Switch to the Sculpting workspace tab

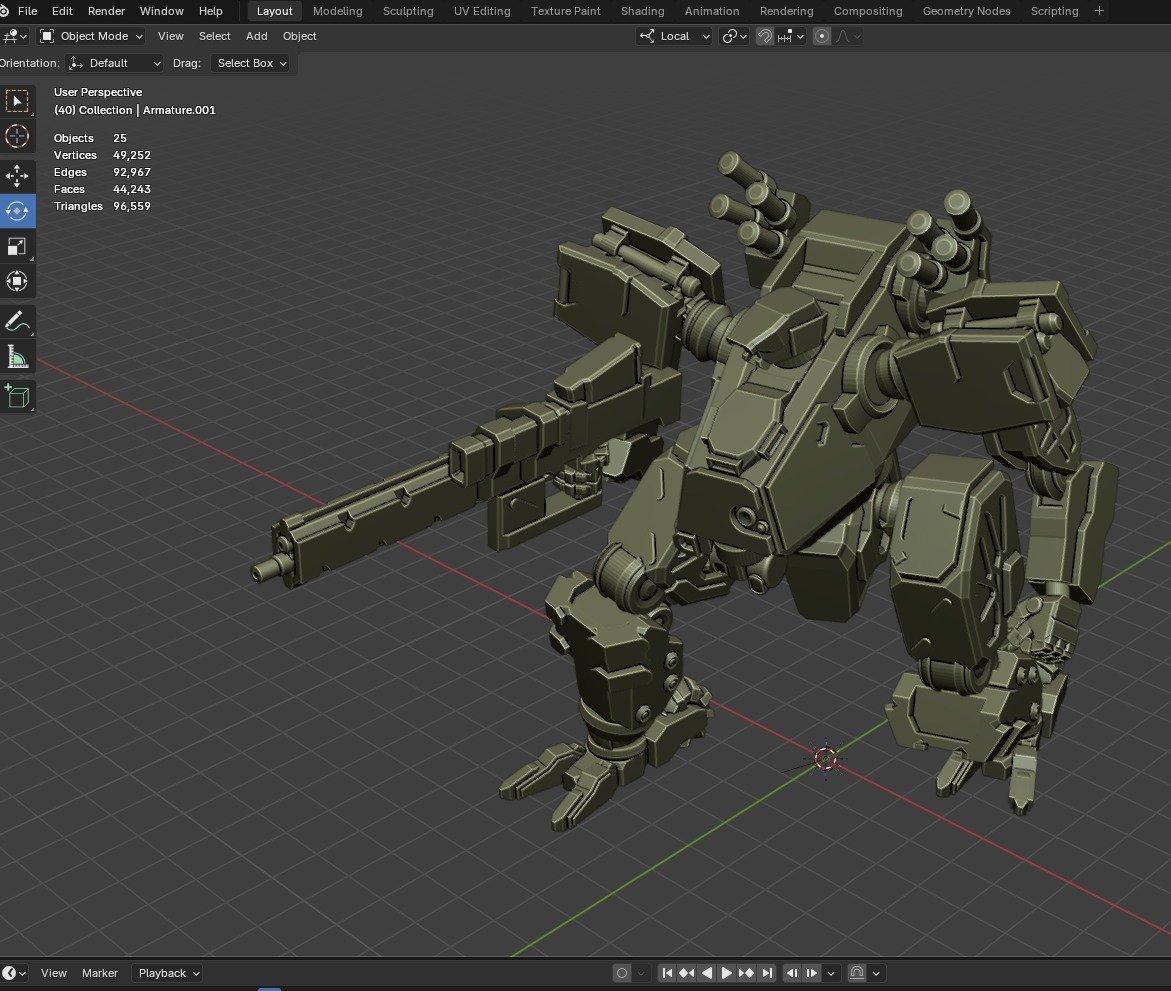coord(408,11)
